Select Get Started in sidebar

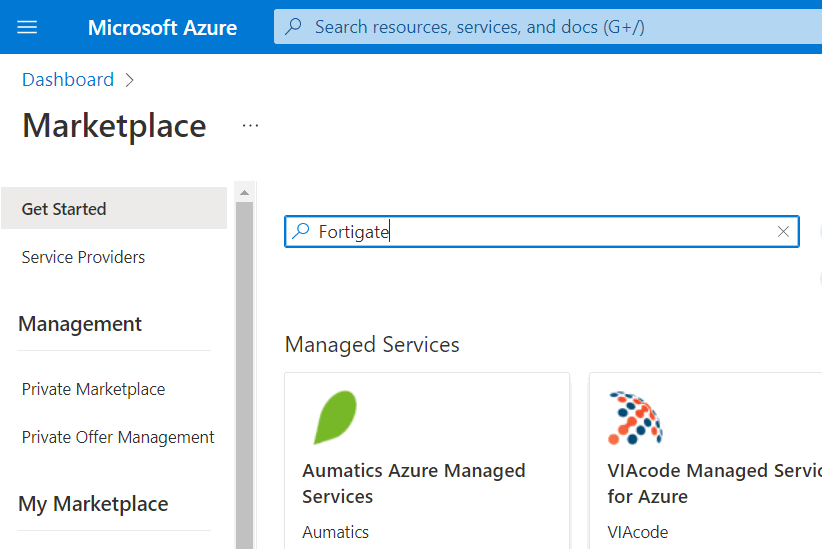tap(114, 209)
